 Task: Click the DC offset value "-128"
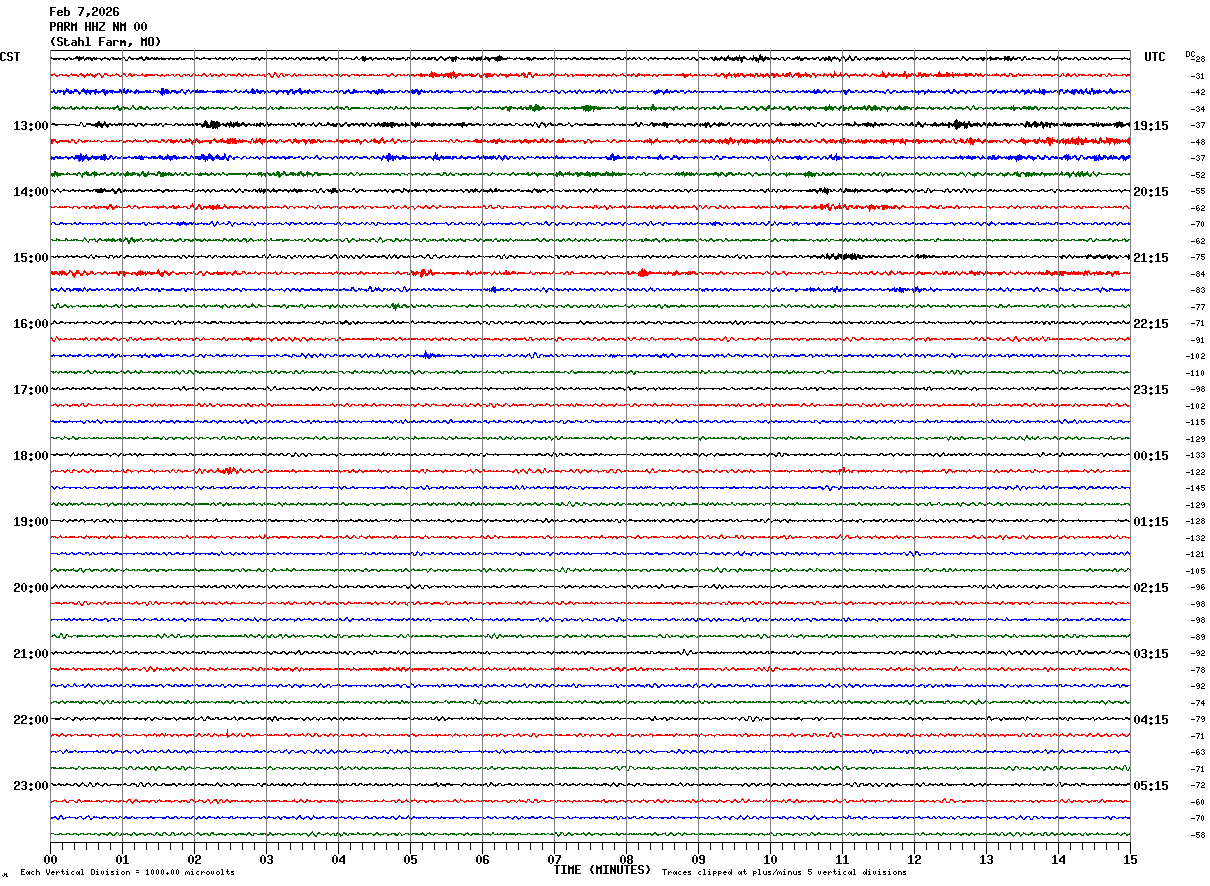pyautogui.click(x=1195, y=521)
